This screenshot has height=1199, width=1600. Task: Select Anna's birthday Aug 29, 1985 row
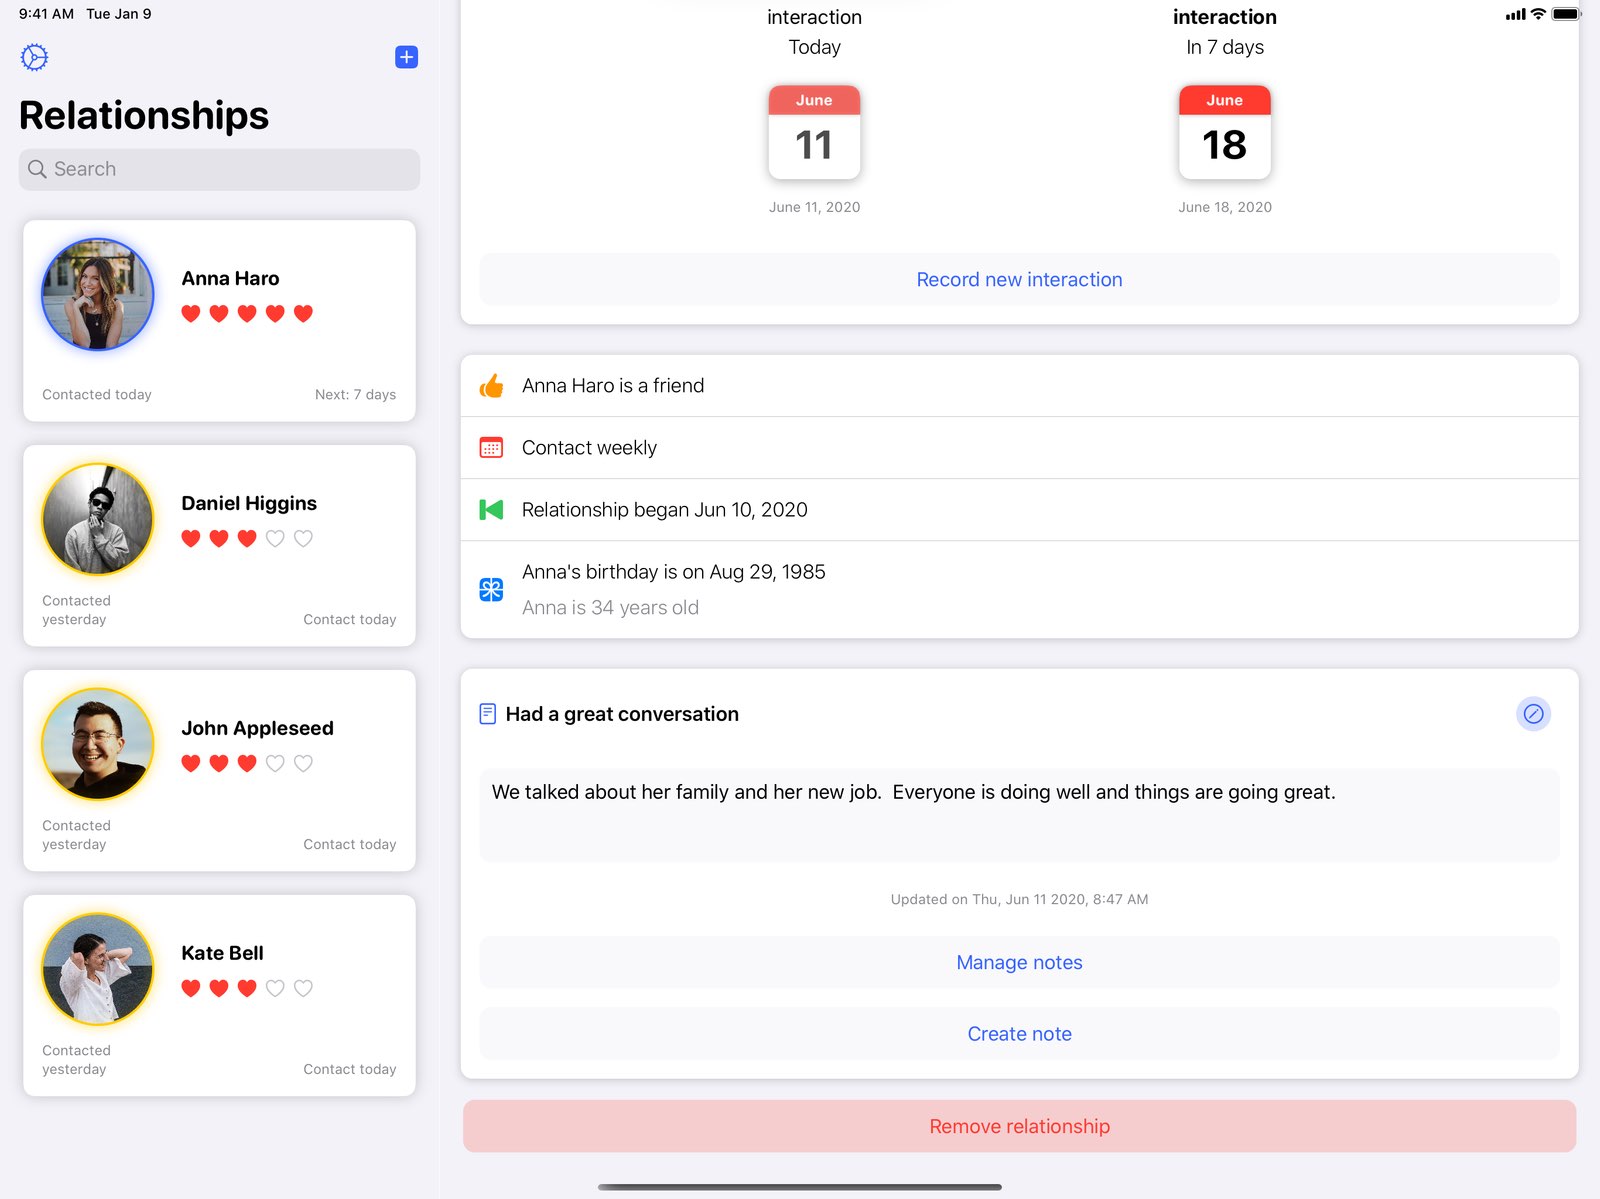(x=1019, y=590)
